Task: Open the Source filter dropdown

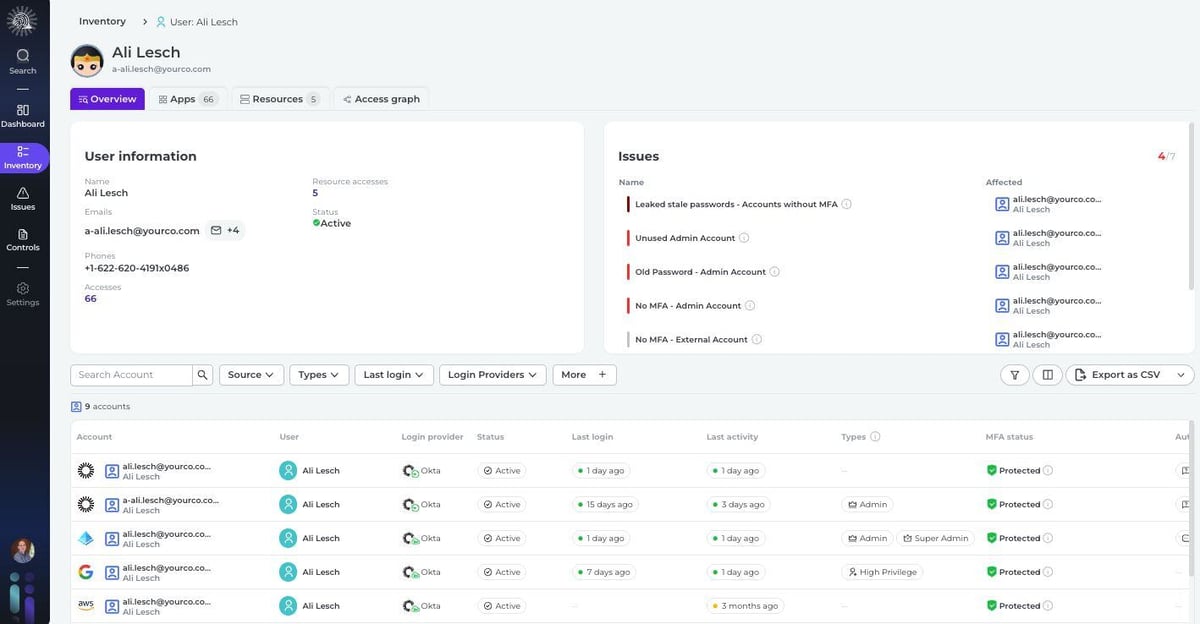Action: tap(251, 375)
